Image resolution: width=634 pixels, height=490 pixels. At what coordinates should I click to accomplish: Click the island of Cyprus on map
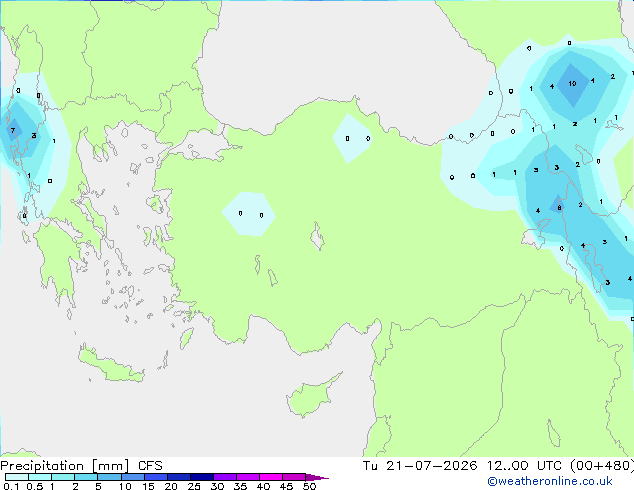(x=311, y=397)
